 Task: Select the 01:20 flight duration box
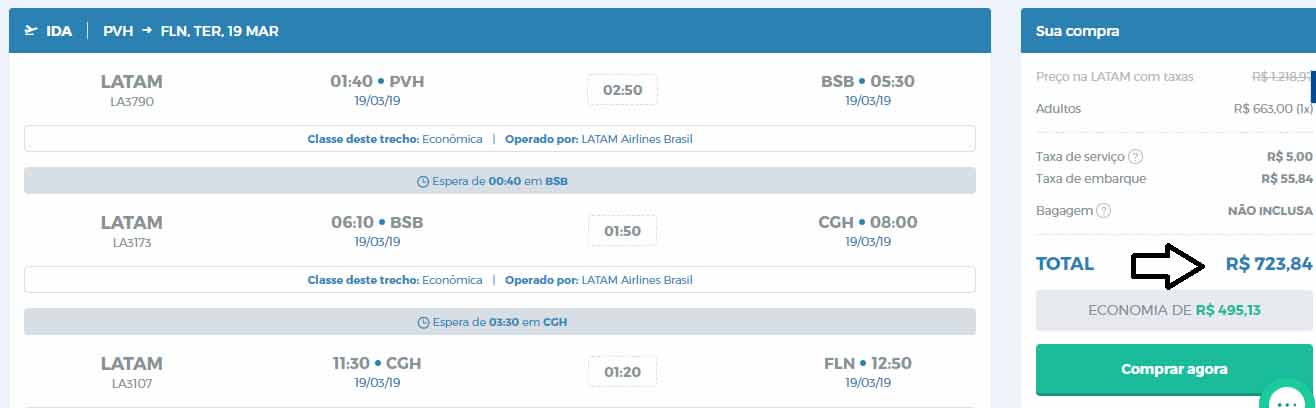coord(622,372)
